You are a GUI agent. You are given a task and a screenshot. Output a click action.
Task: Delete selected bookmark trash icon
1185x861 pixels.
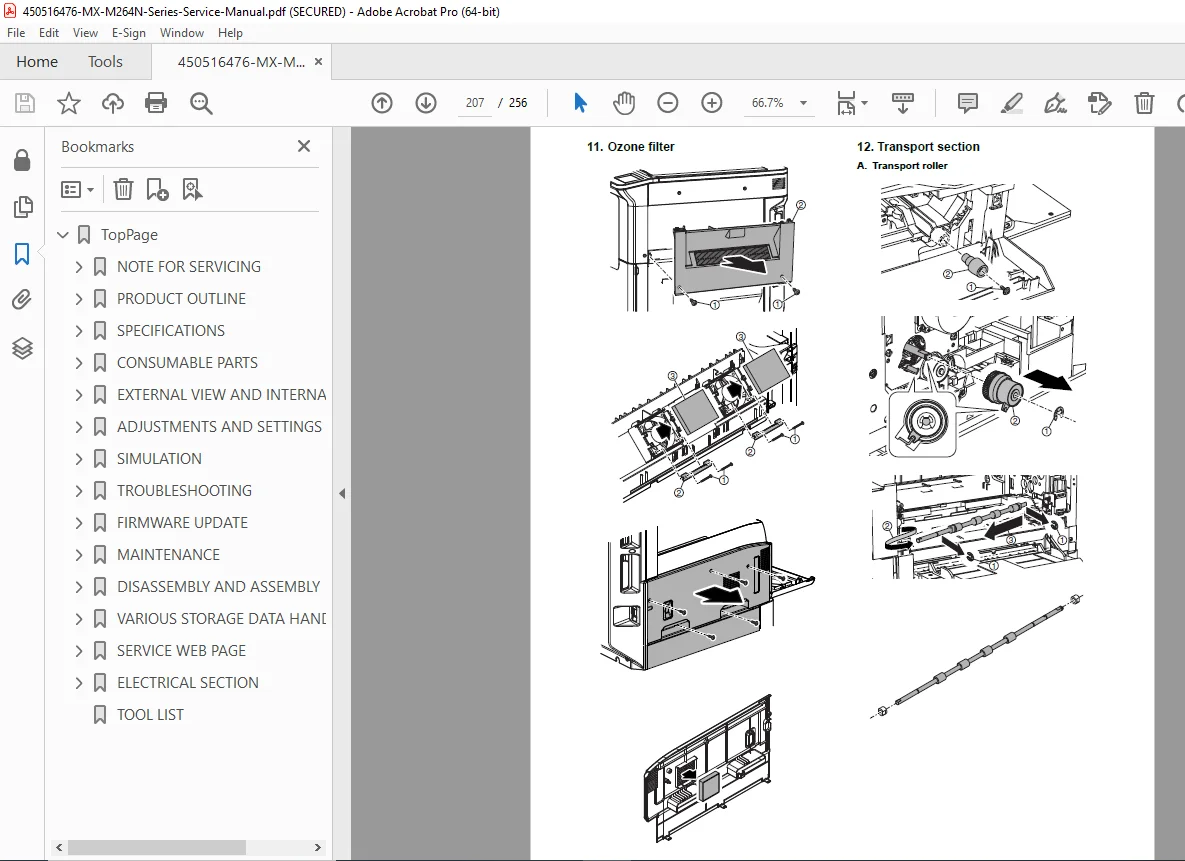pyautogui.click(x=123, y=189)
